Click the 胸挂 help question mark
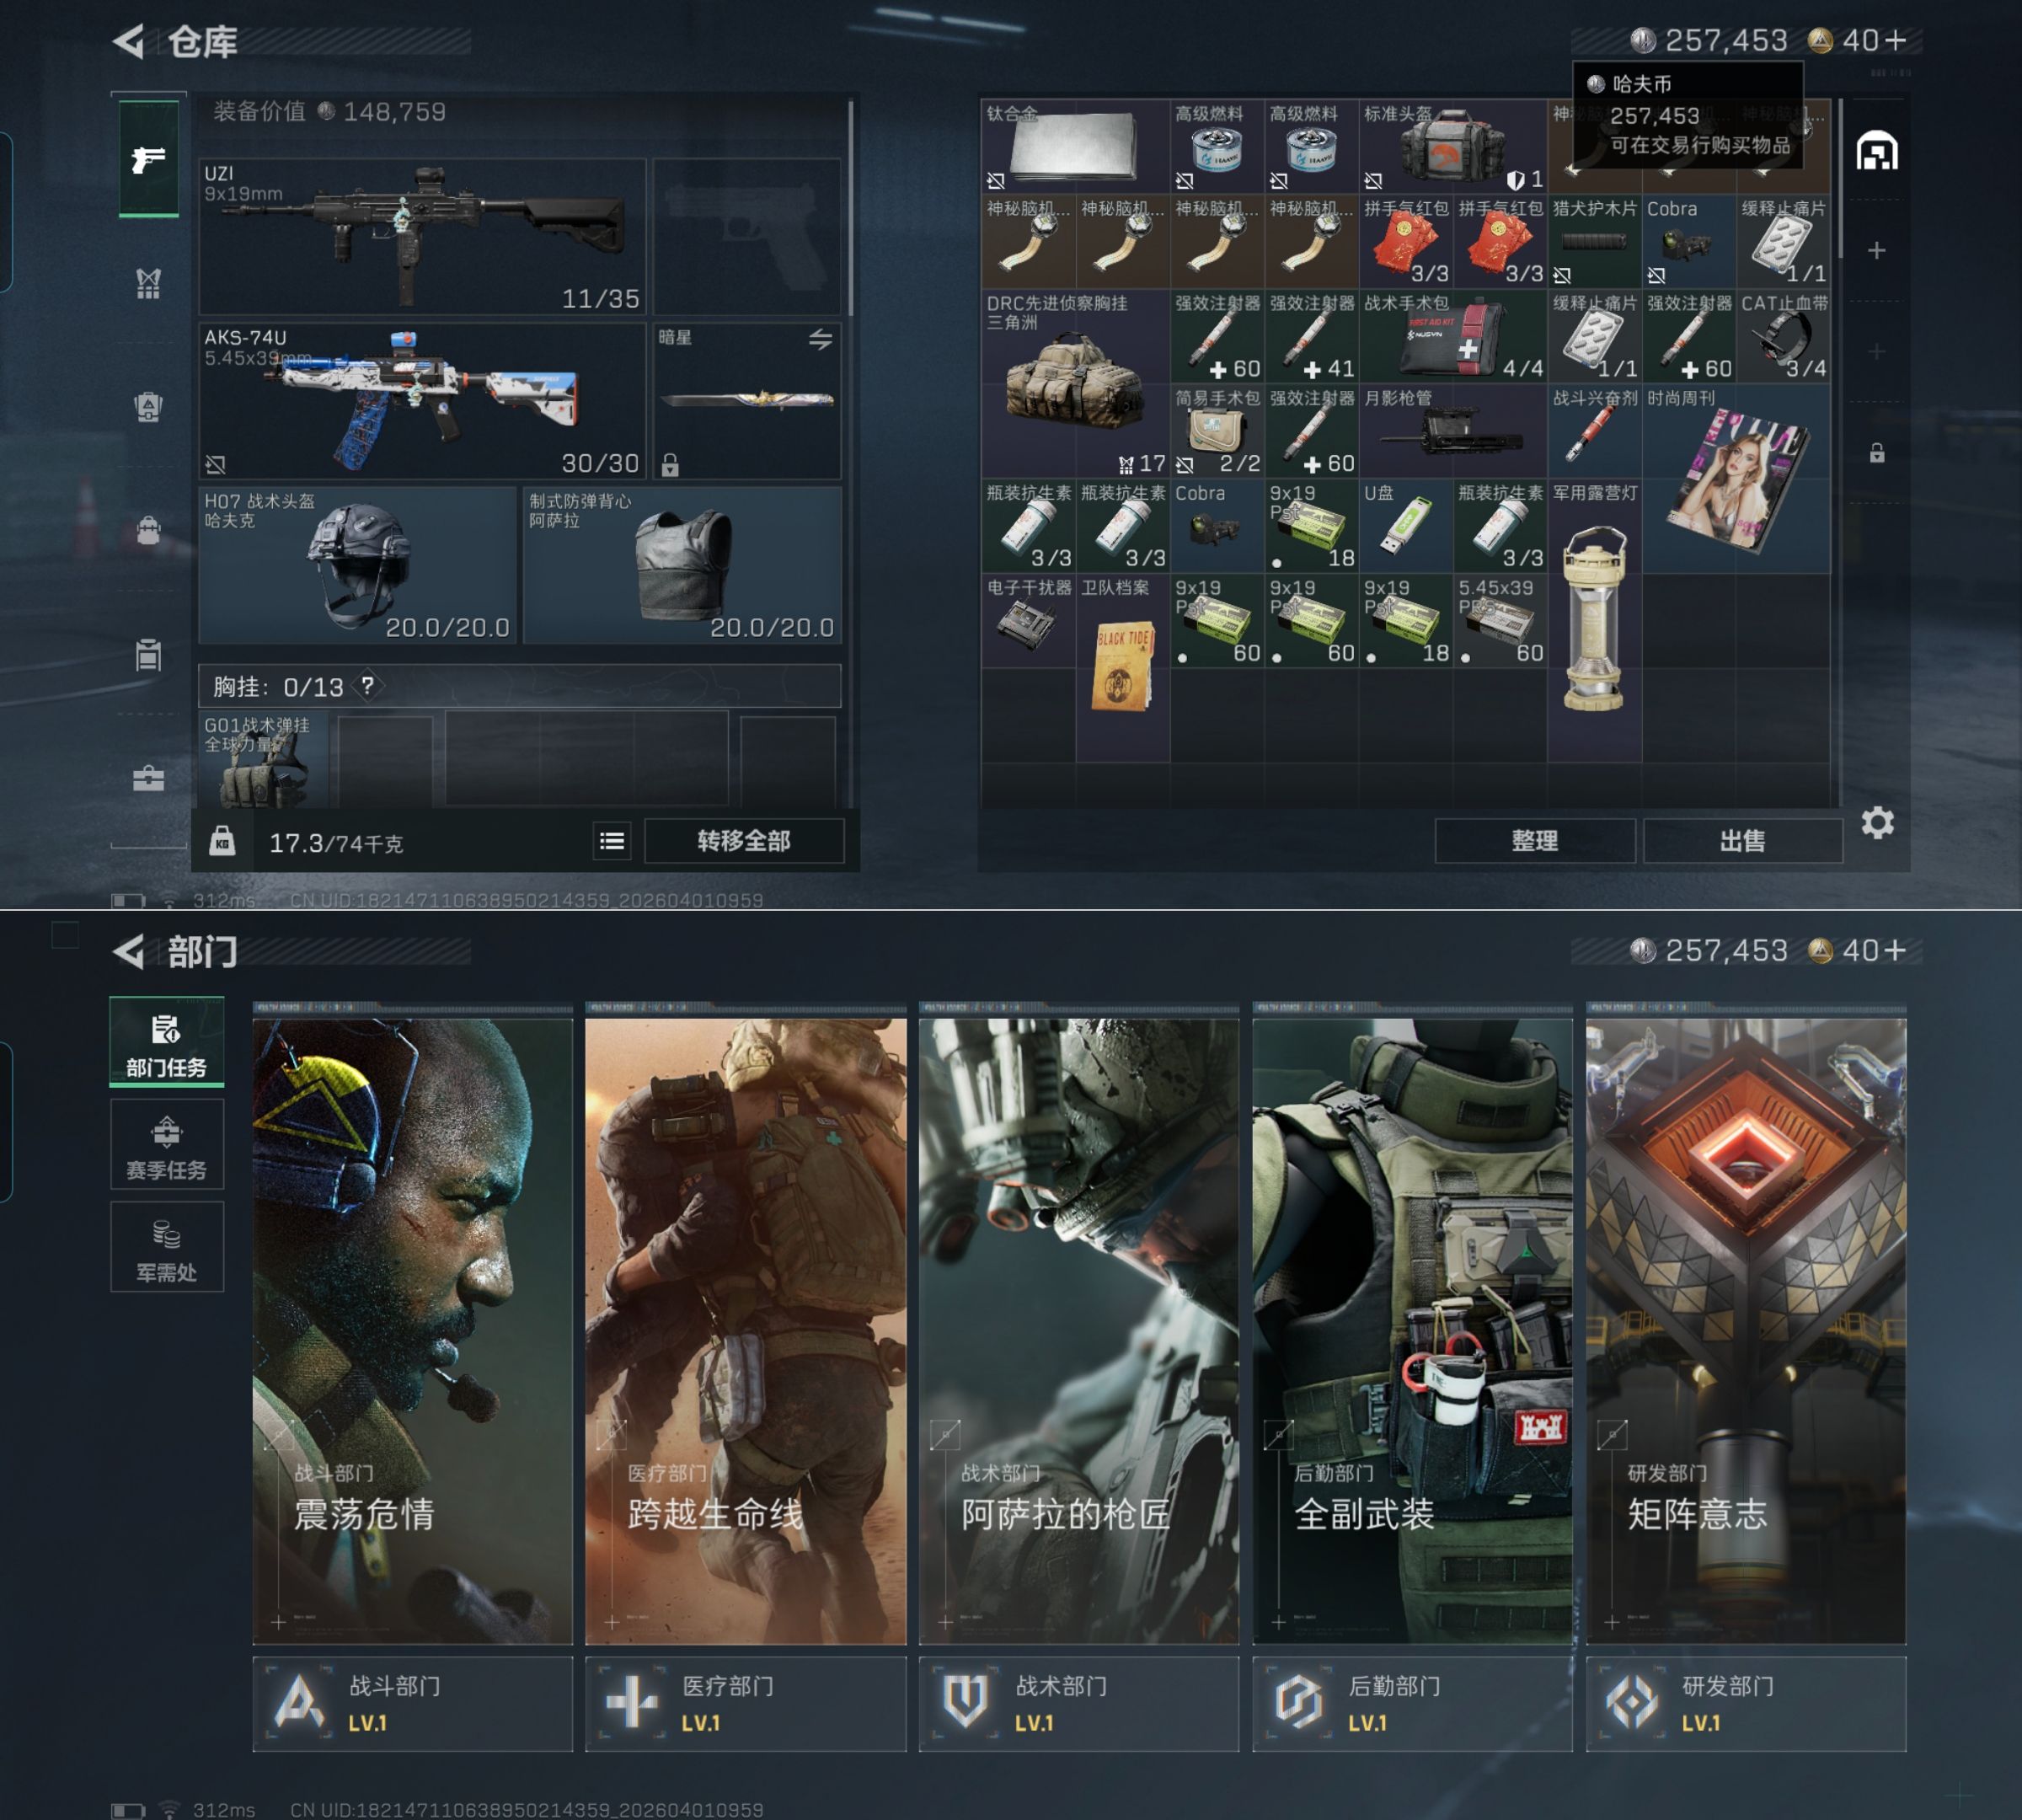This screenshot has width=2022, height=1820. point(368,686)
